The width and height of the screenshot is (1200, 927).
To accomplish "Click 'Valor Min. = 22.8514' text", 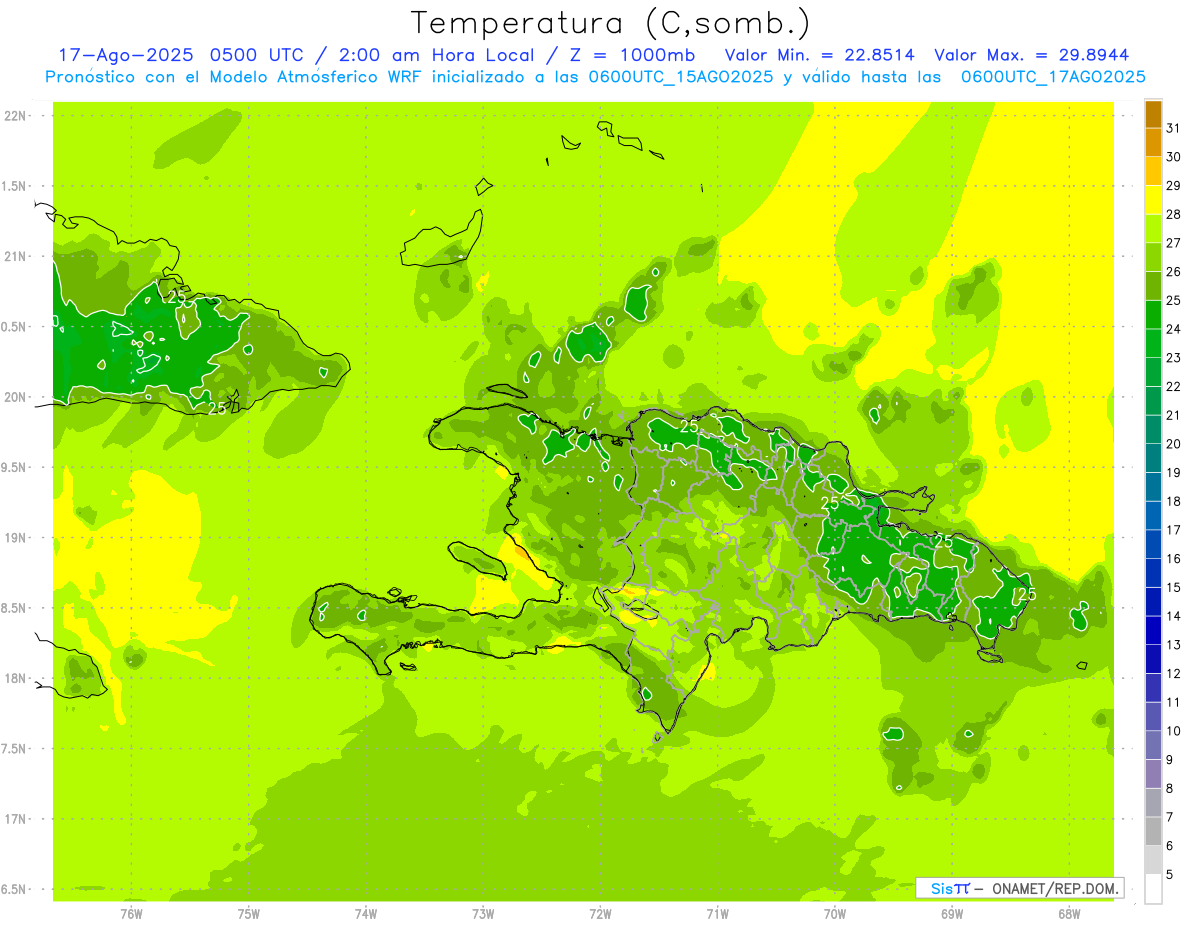I will (x=820, y=55).
